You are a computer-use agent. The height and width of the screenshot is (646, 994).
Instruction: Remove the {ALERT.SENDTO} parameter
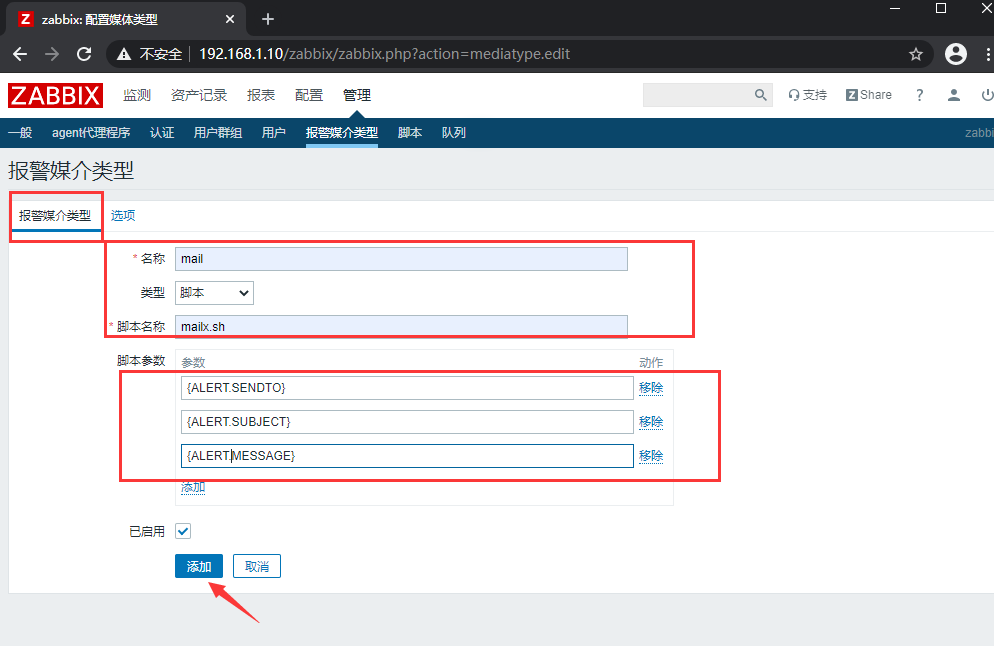[x=651, y=388]
